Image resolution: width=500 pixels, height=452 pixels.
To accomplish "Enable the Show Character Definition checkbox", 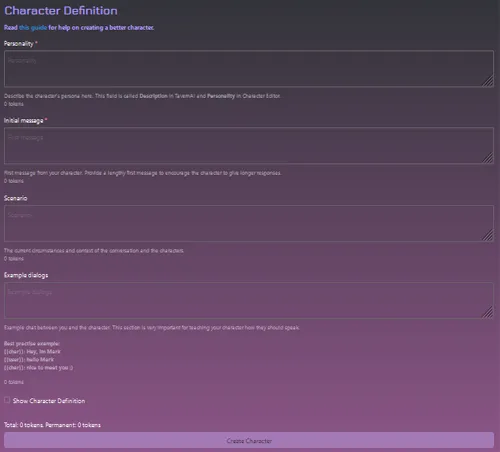I will pyautogui.click(x=7, y=400).
